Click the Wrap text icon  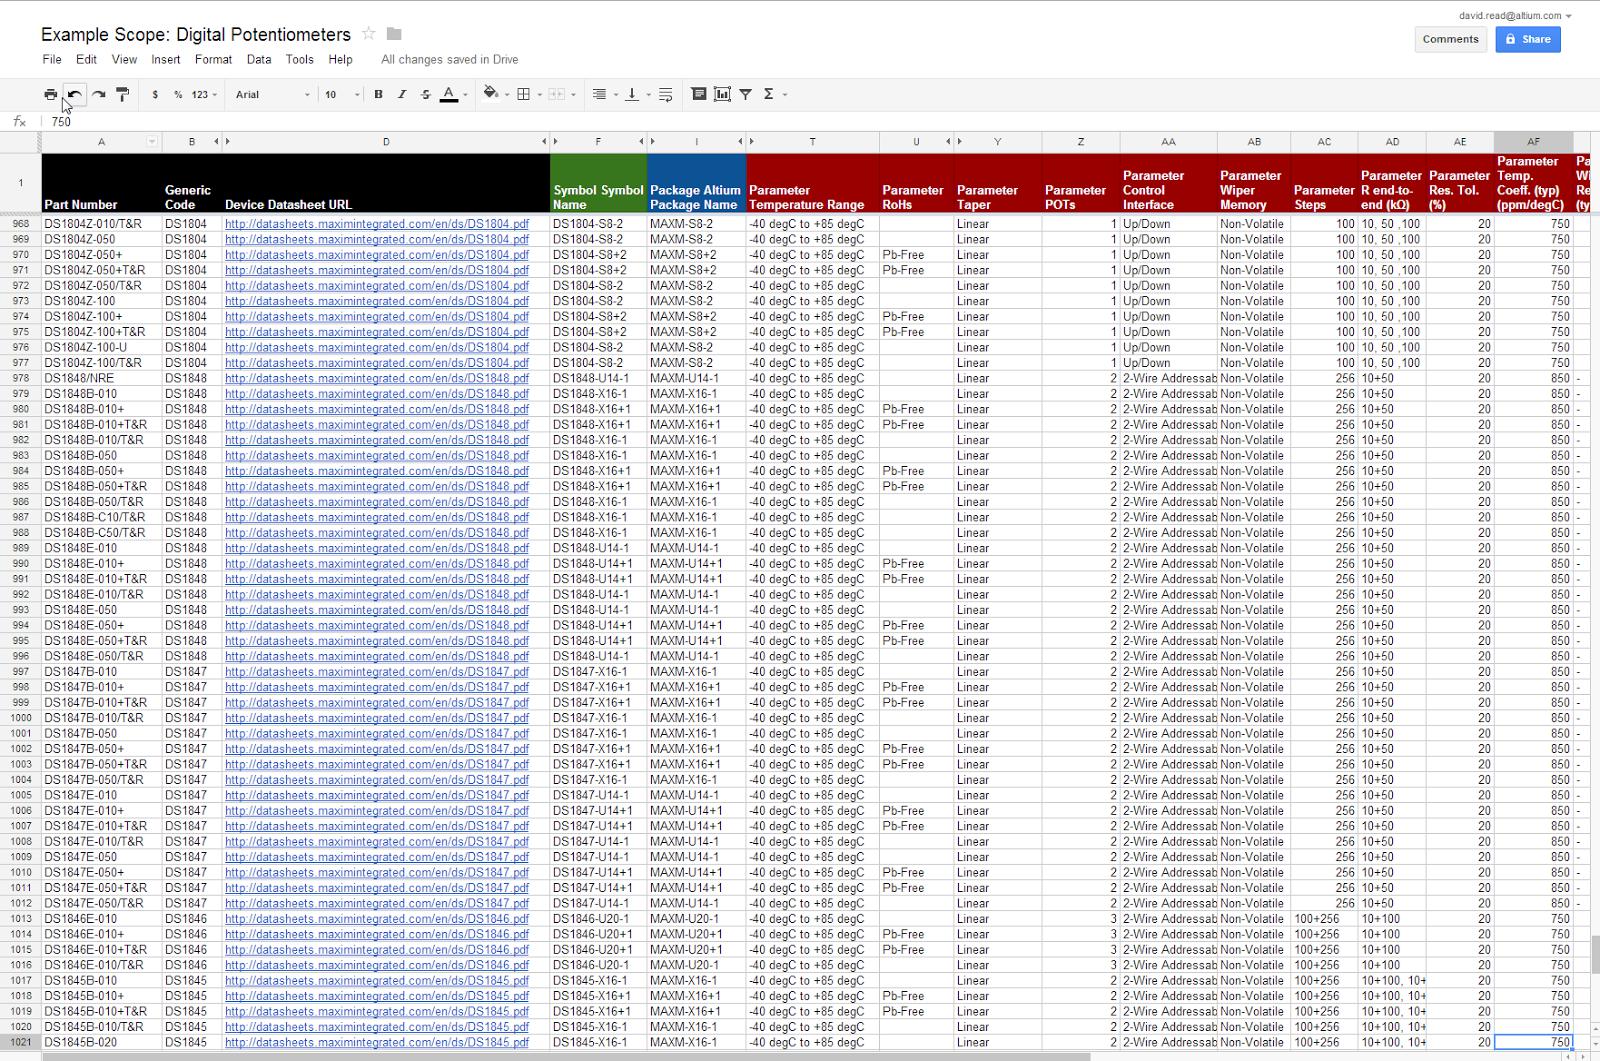(666, 94)
